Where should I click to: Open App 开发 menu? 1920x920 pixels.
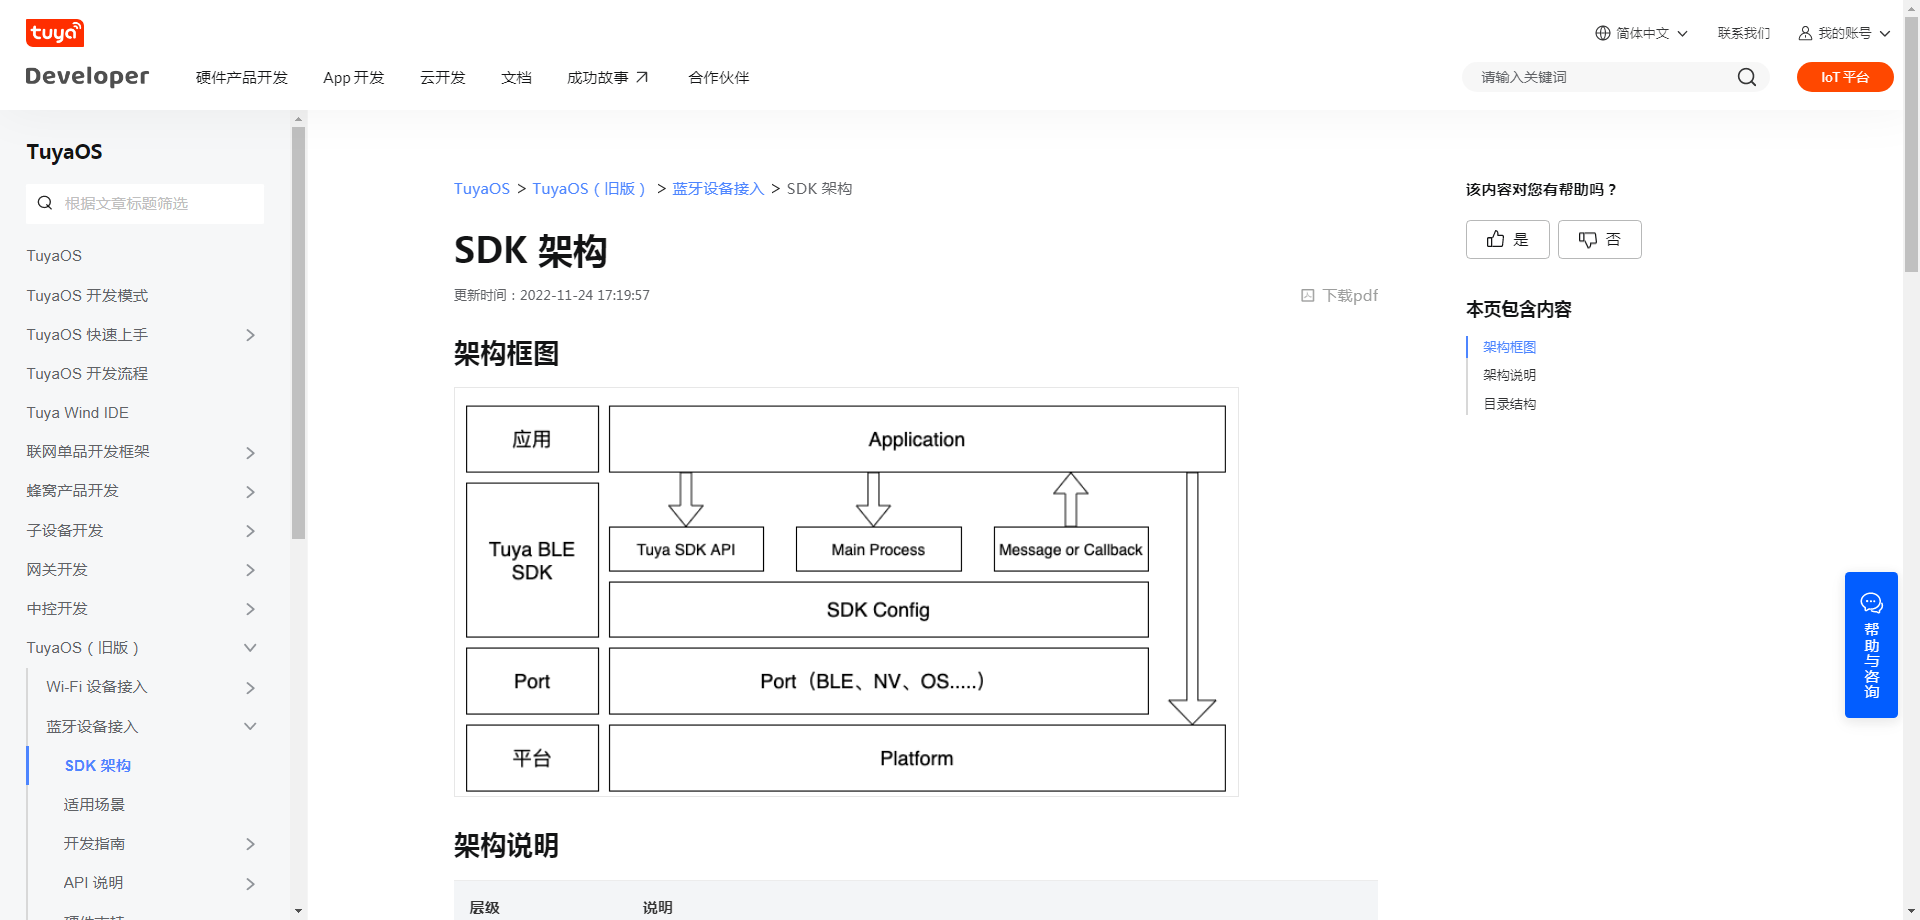pos(353,77)
